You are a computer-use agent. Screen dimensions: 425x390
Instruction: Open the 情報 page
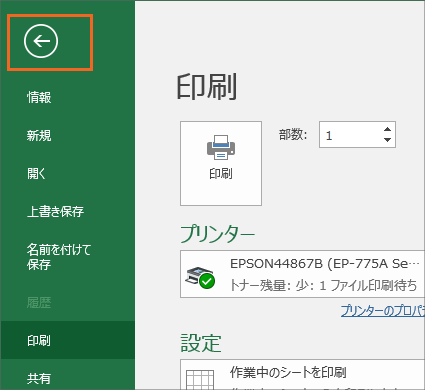pyautogui.click(x=39, y=98)
